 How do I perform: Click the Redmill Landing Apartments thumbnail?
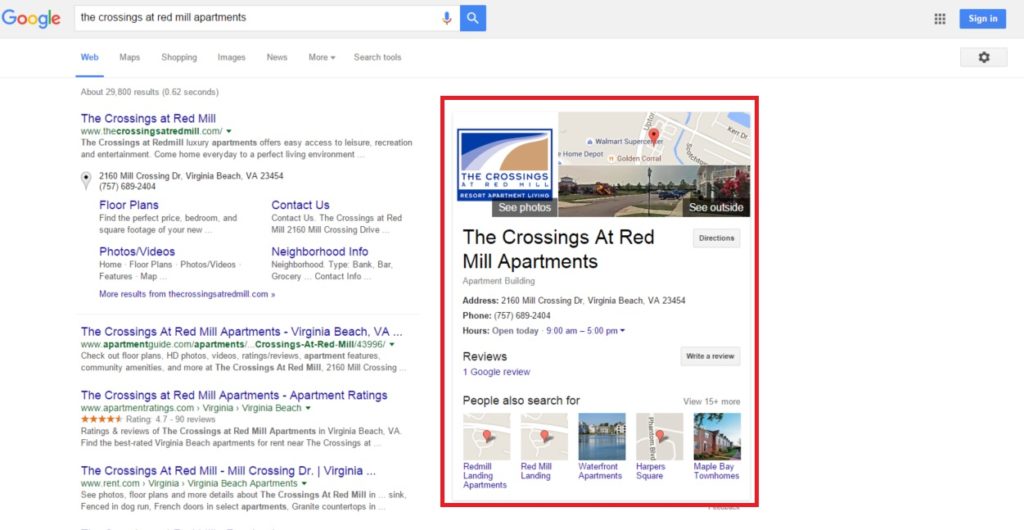[487, 437]
